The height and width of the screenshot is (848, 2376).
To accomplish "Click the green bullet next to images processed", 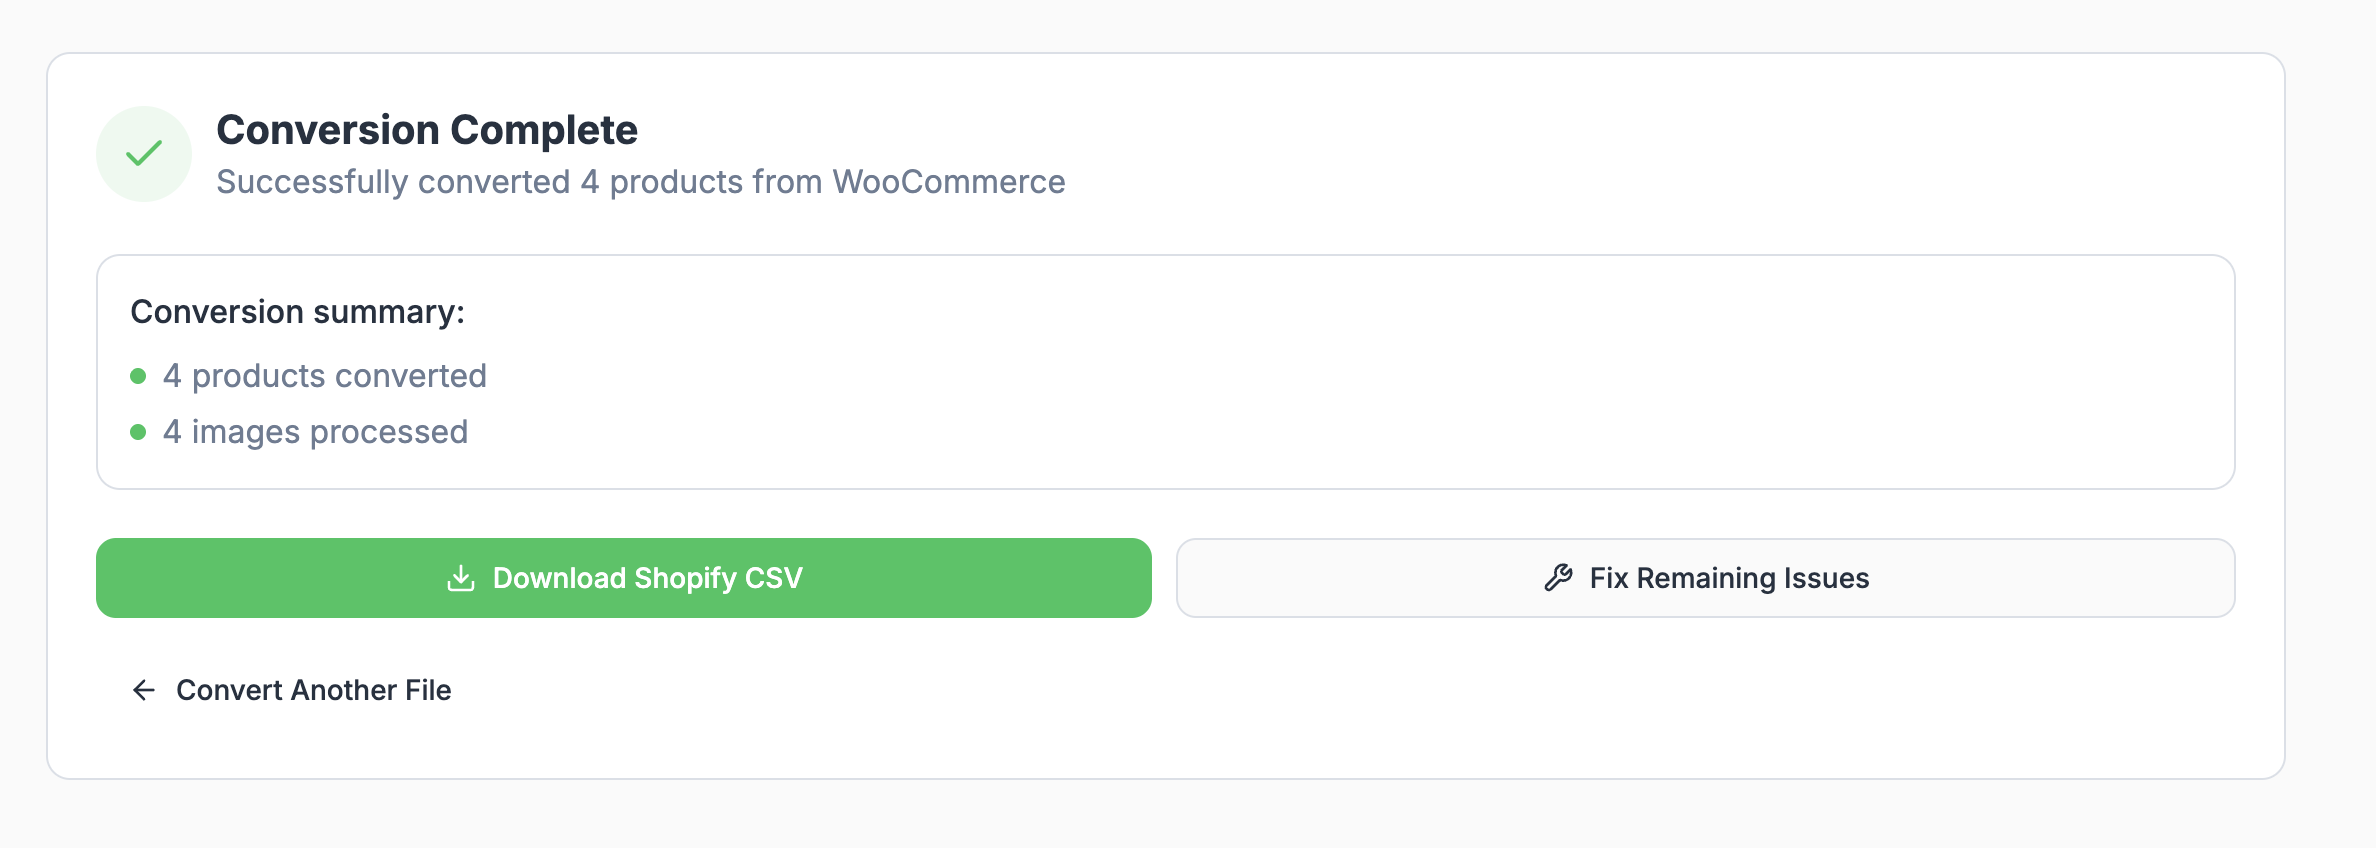I will pos(138,431).
